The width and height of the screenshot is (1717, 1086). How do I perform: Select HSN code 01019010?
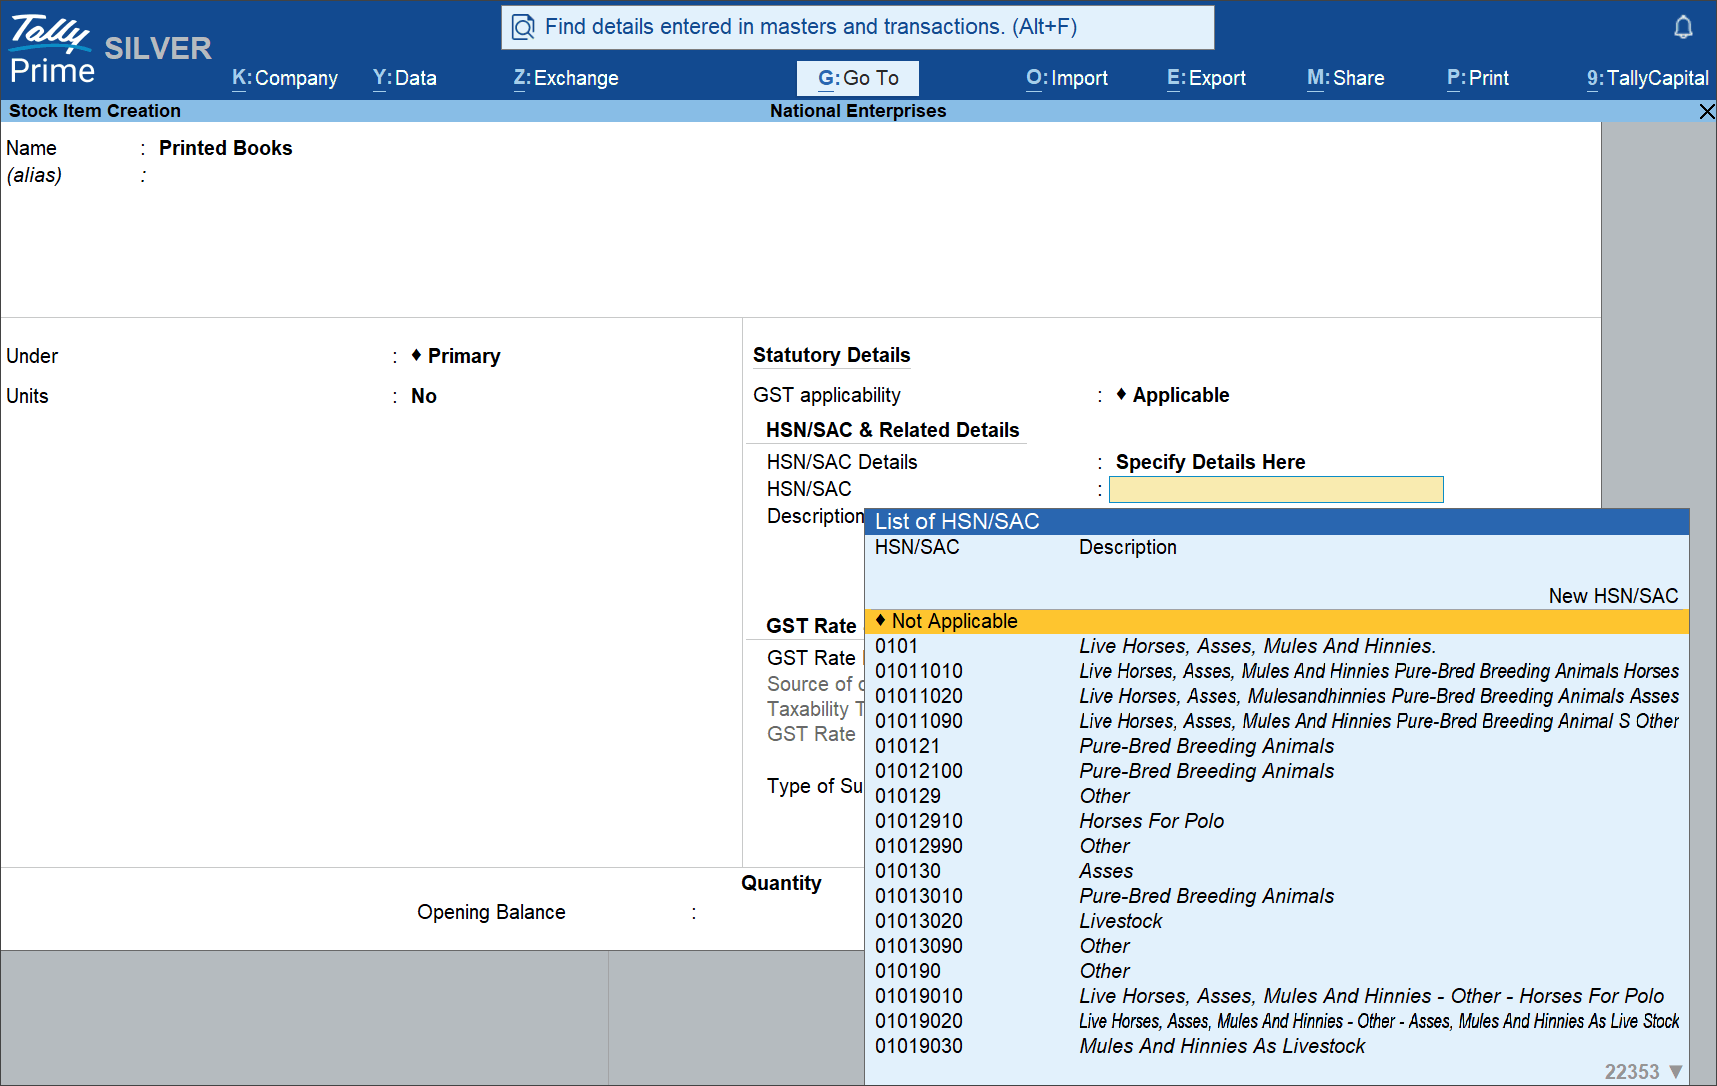tap(1277, 996)
